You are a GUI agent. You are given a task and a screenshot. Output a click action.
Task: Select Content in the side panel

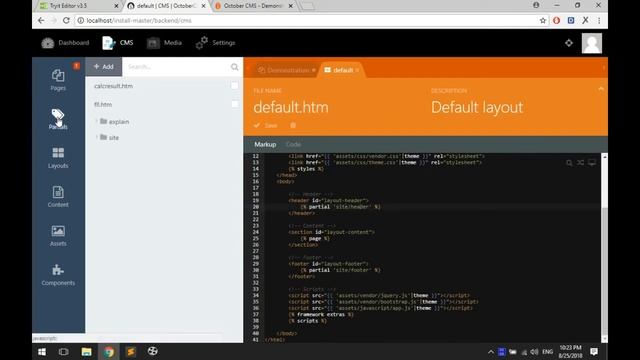(x=58, y=197)
